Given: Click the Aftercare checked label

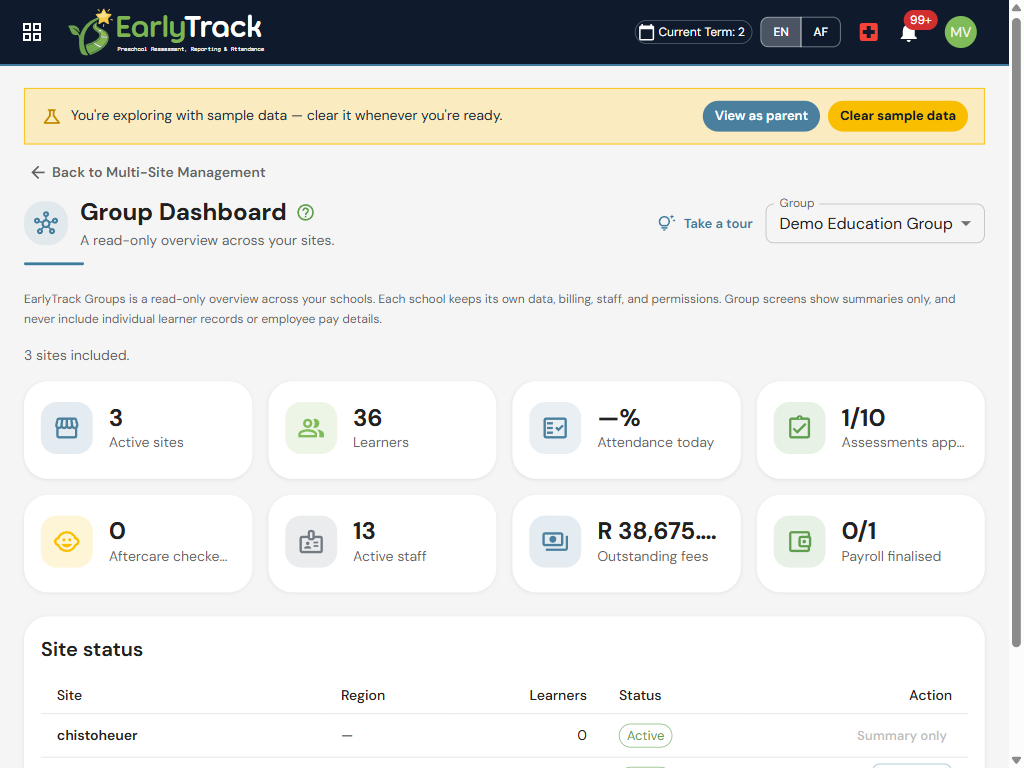Looking at the screenshot, I should click(168, 556).
